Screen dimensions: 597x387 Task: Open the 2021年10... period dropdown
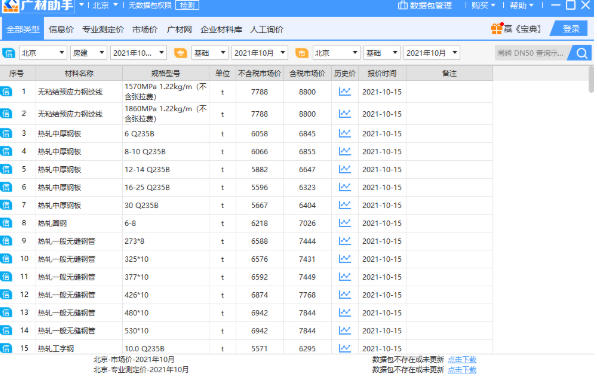[x=138, y=53]
